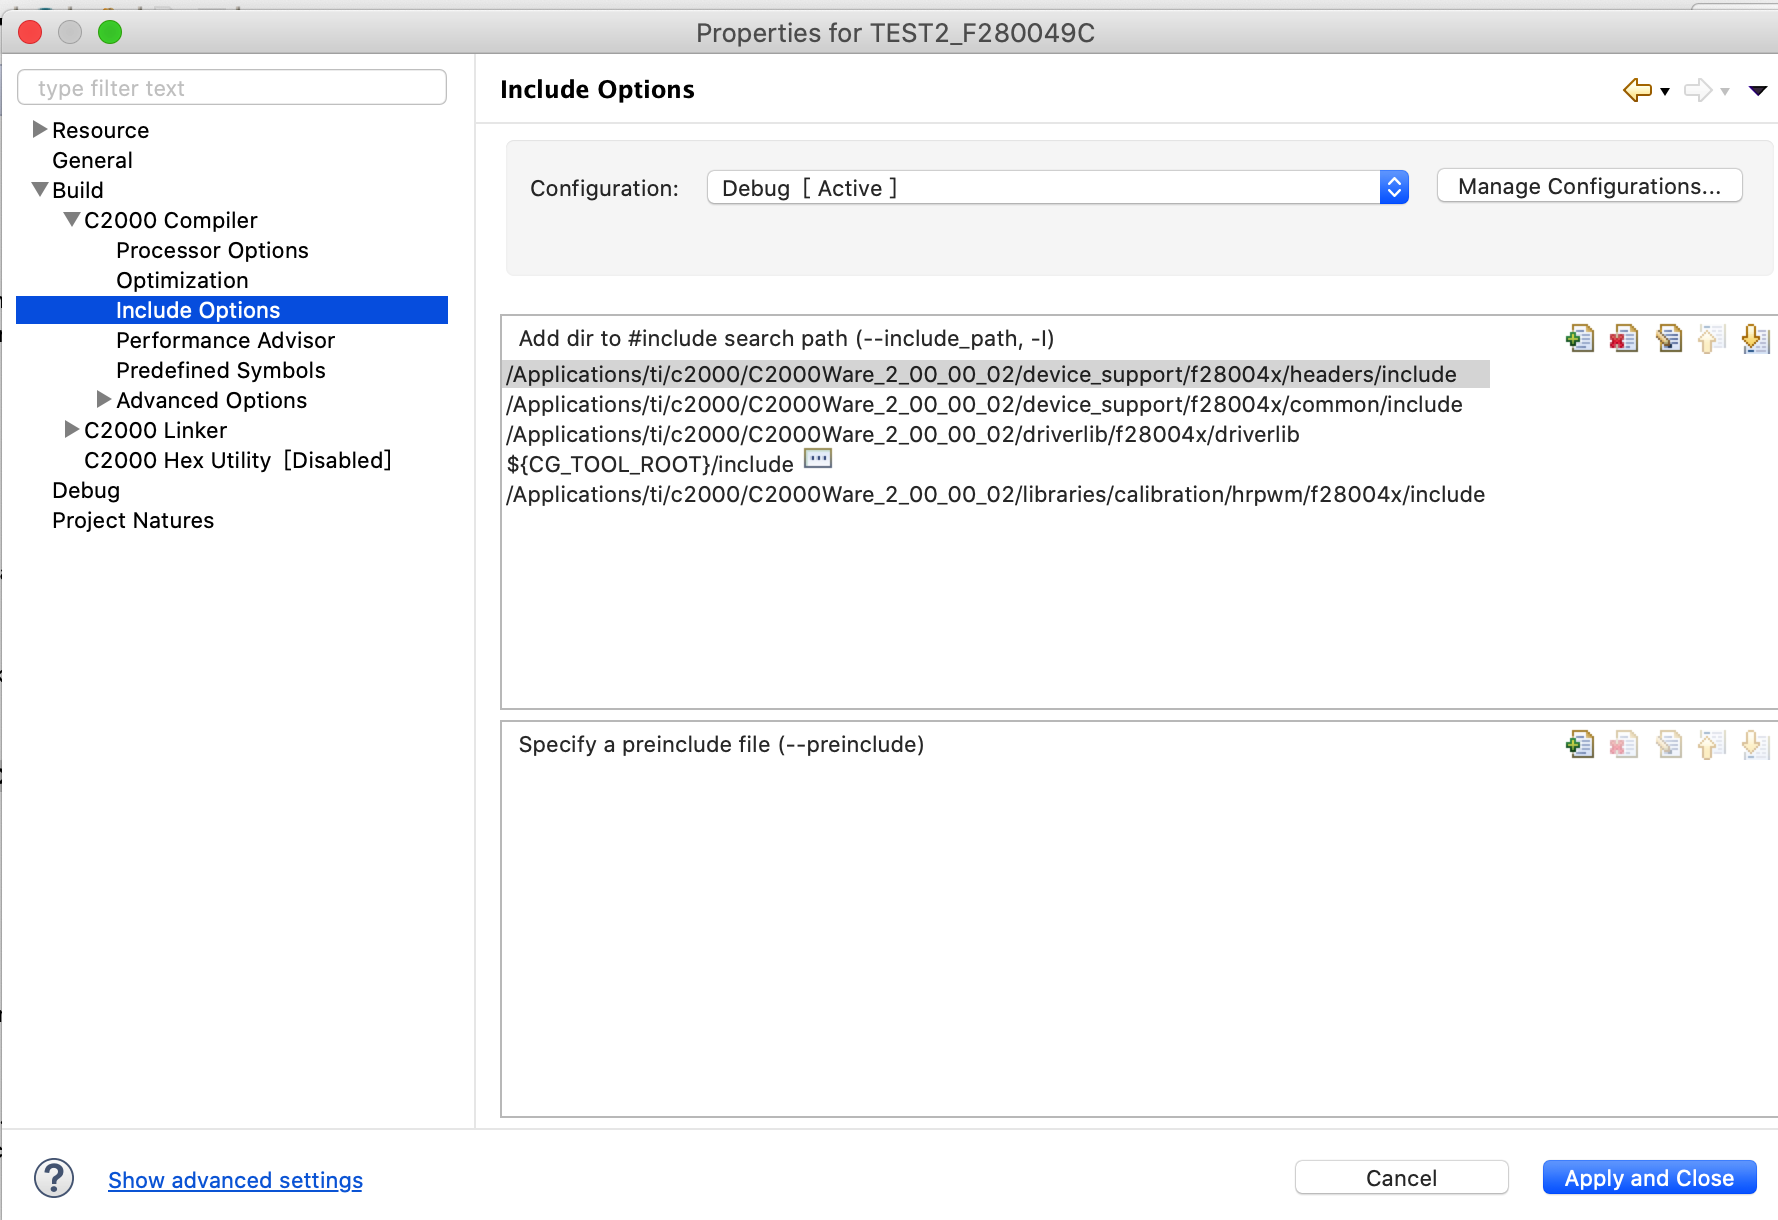The image size is (1778, 1220).
Task: Click browse ellipsis icon beside CG_TOOL_ROOT include
Action: [x=818, y=459]
